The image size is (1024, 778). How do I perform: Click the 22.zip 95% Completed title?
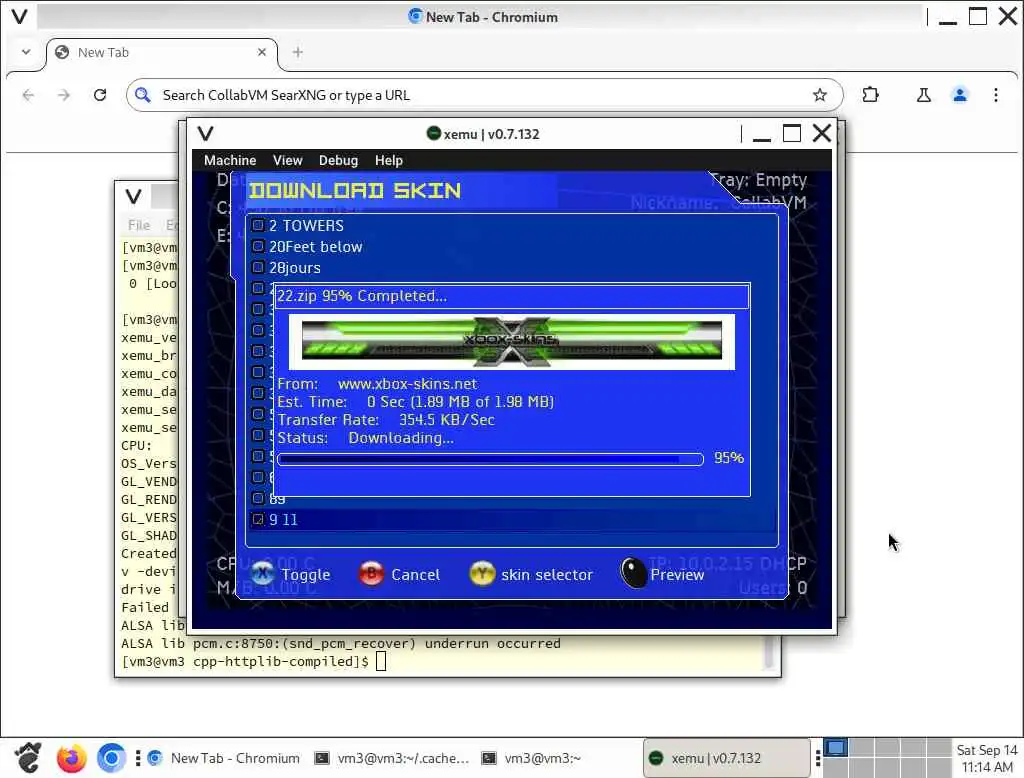coord(362,296)
